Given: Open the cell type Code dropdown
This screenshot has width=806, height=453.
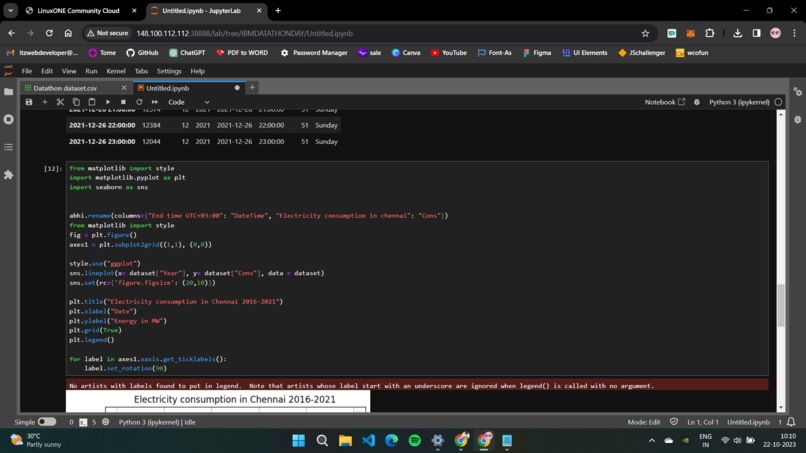Looking at the screenshot, I should point(188,102).
